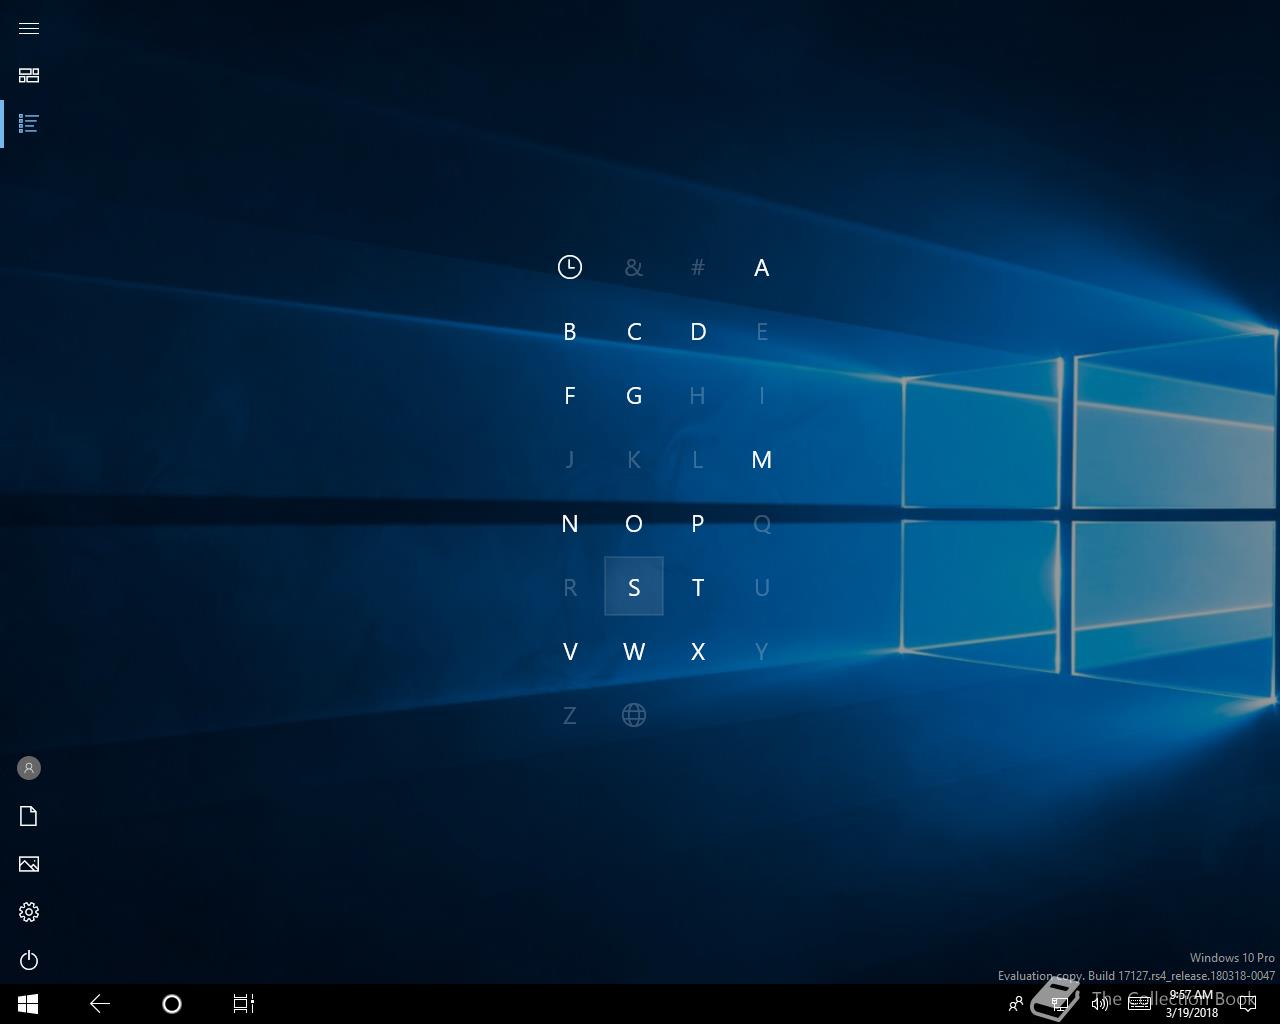This screenshot has width=1280, height=1024.
Task: Jump to recently added clock icon
Action: pyautogui.click(x=570, y=267)
